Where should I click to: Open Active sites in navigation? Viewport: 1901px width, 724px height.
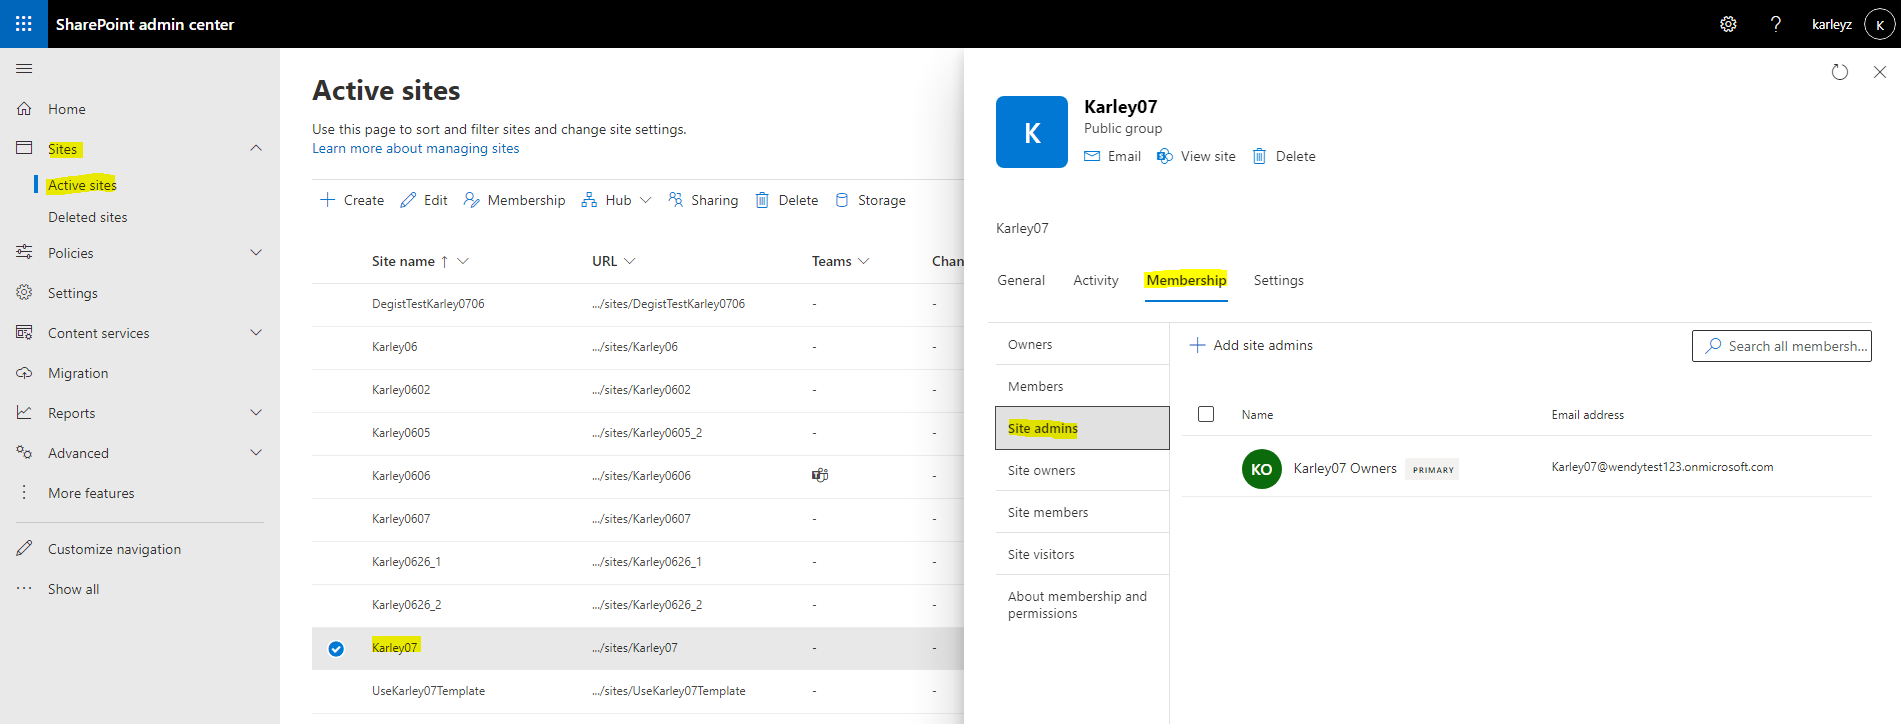[82, 185]
